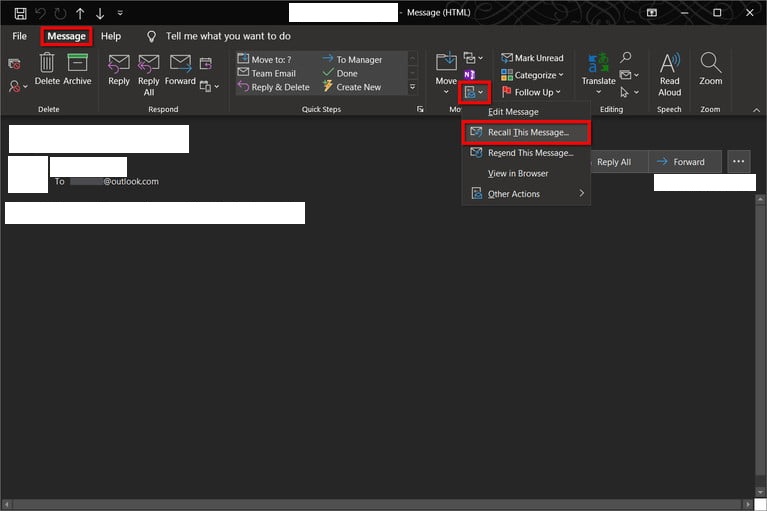Click the Find magnifier icon in Editing group
Viewport: 767px width, 512px height.
[x=625, y=57]
